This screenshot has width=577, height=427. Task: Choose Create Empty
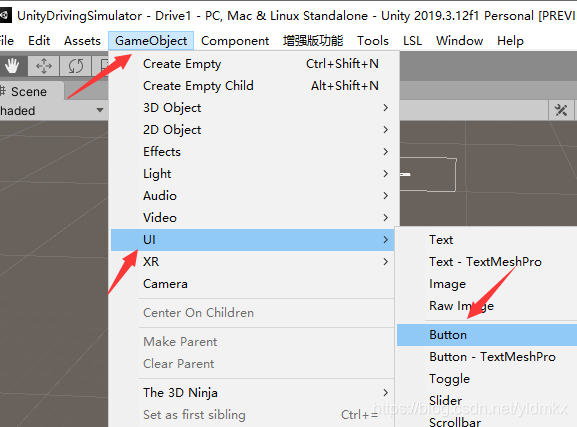point(252,64)
